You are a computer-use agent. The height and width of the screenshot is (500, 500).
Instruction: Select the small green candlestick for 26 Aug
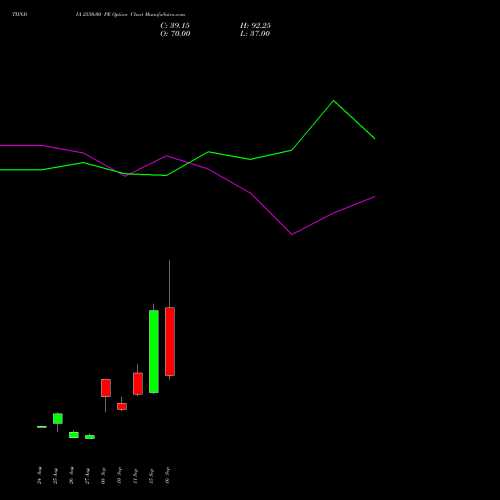coord(74,435)
